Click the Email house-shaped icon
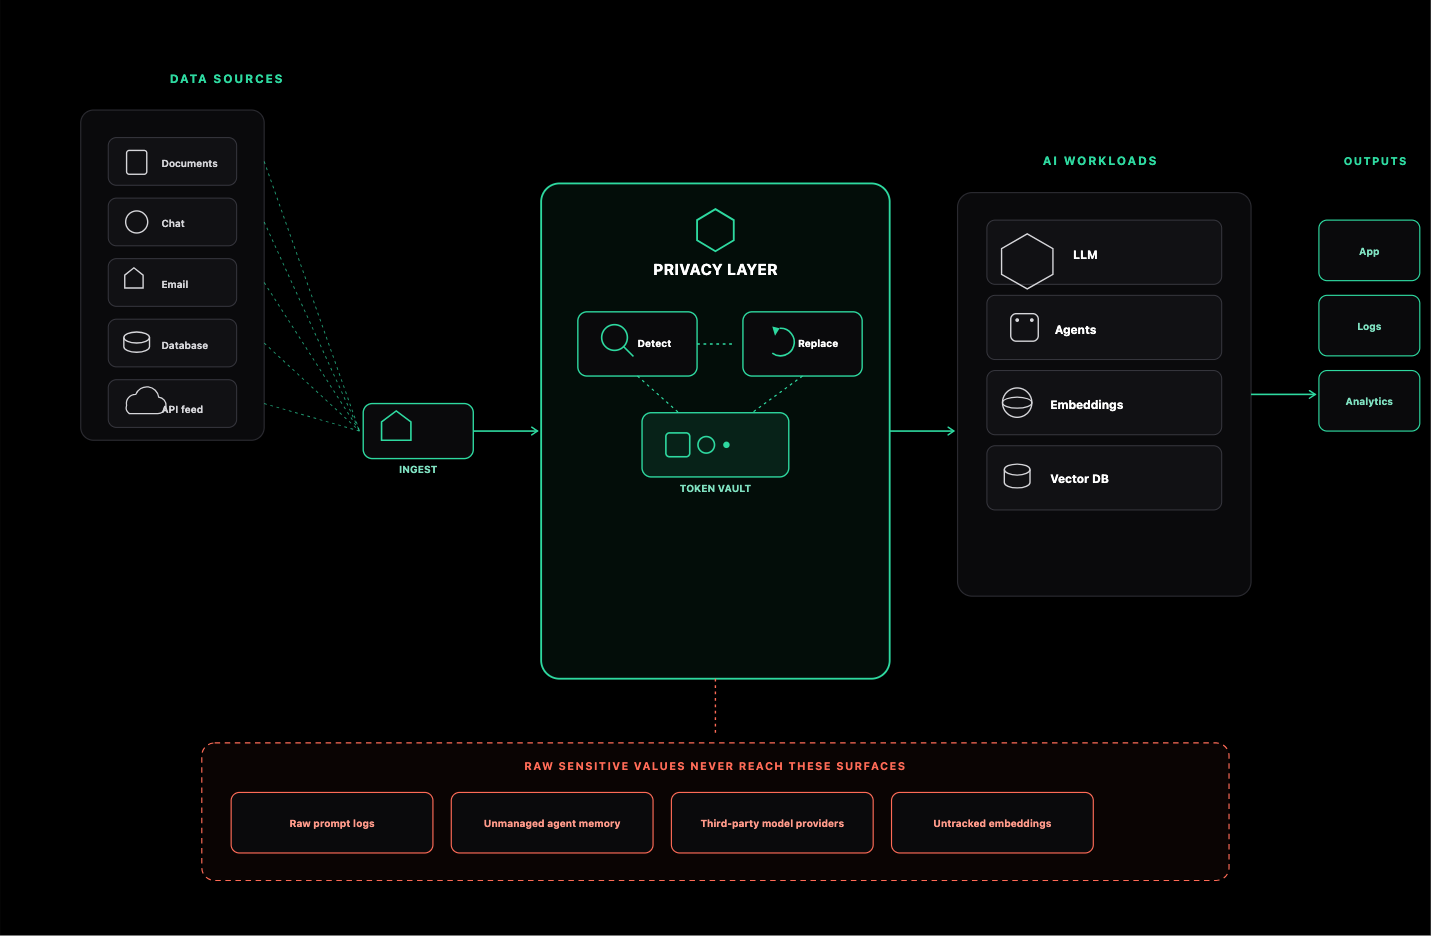This screenshot has width=1440, height=944. click(134, 278)
